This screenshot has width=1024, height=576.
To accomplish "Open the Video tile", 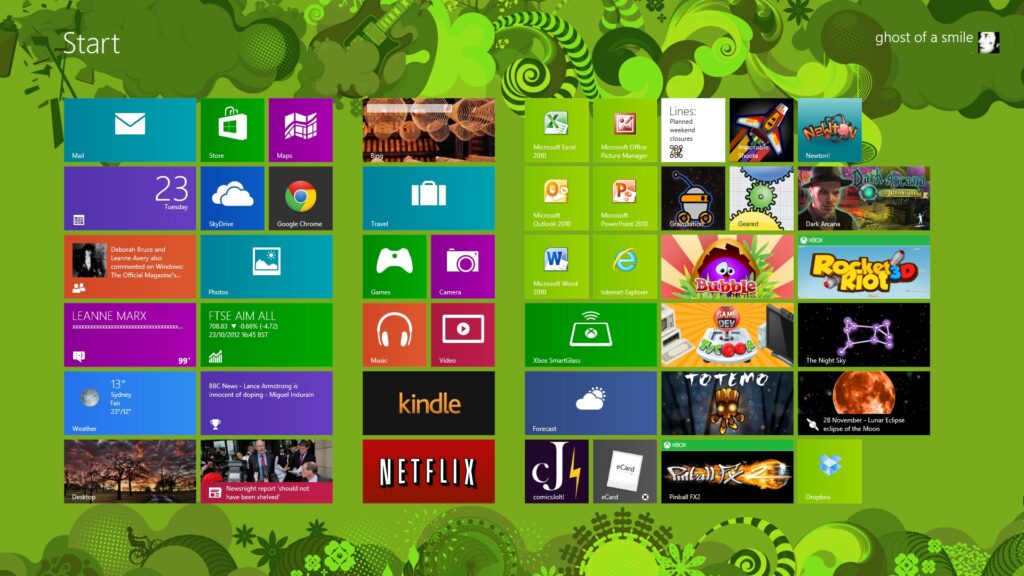I will pos(462,334).
